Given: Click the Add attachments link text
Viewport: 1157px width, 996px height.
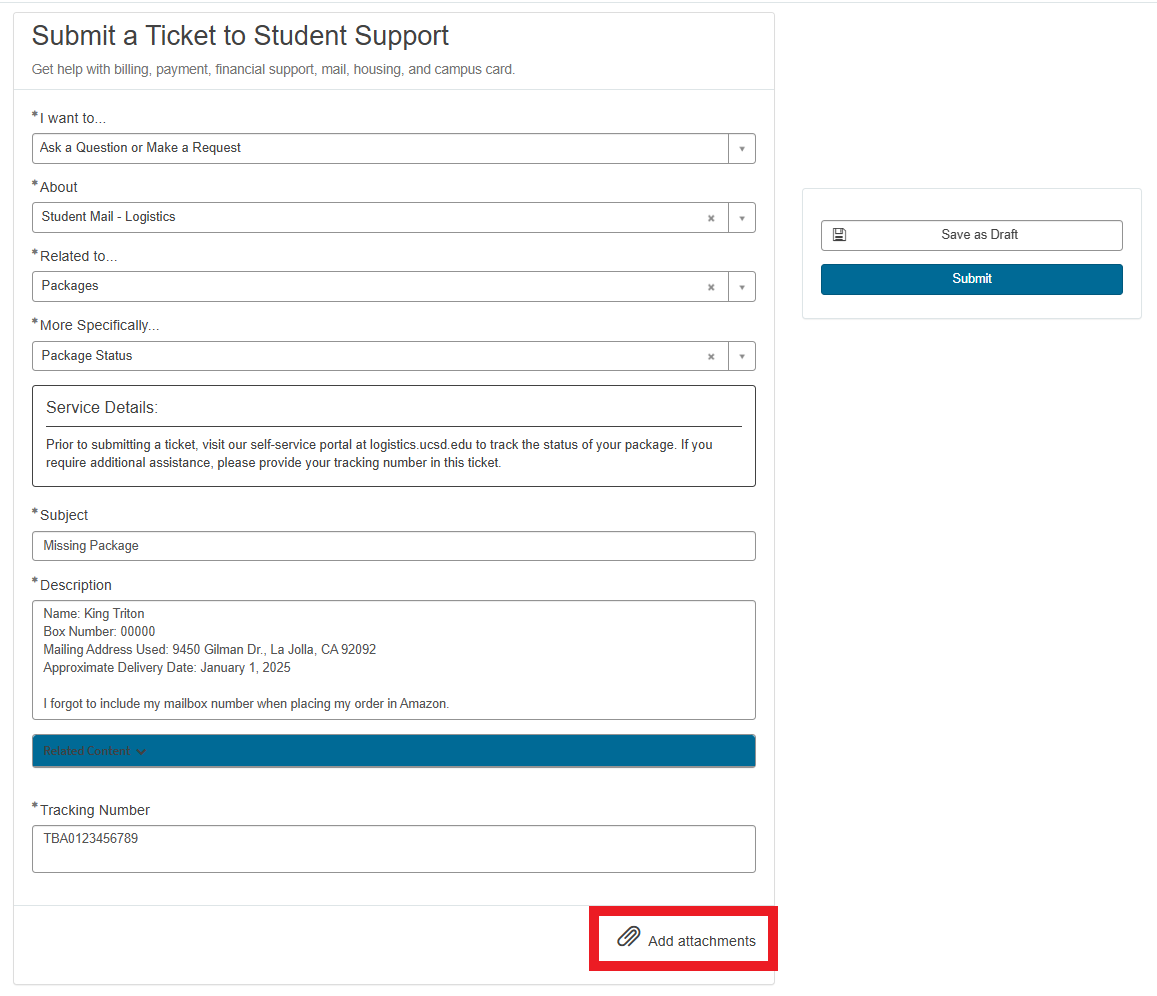Looking at the screenshot, I should point(701,941).
